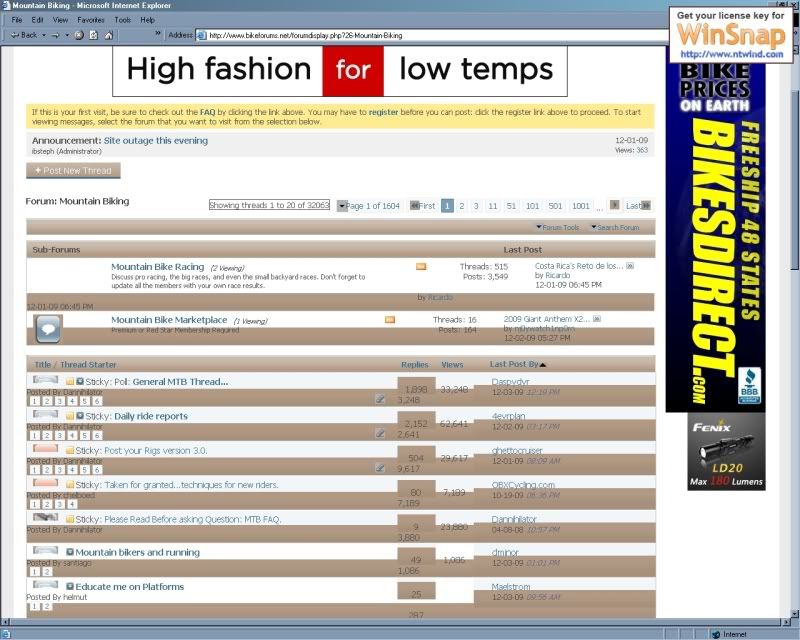
Task: Open the Forum Tools dropdown
Action: click(x=558, y=227)
